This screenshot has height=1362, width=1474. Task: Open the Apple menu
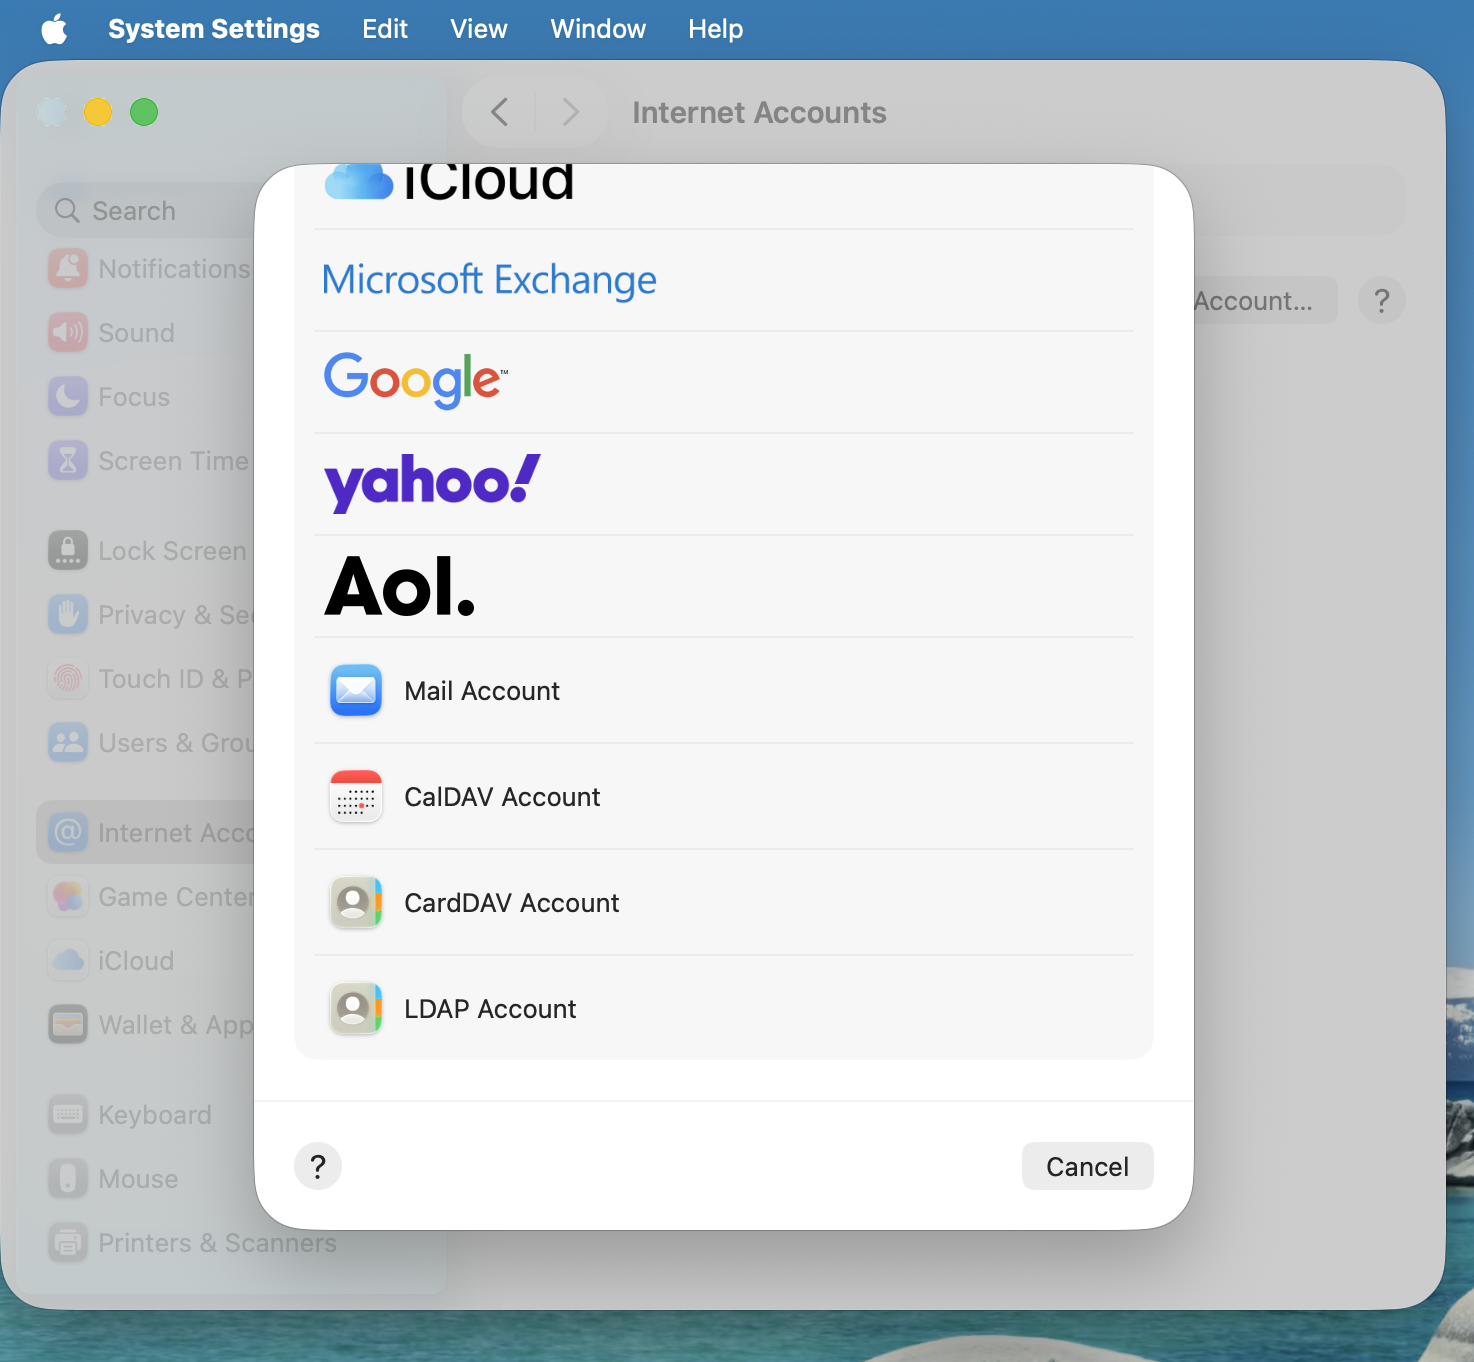(x=54, y=29)
